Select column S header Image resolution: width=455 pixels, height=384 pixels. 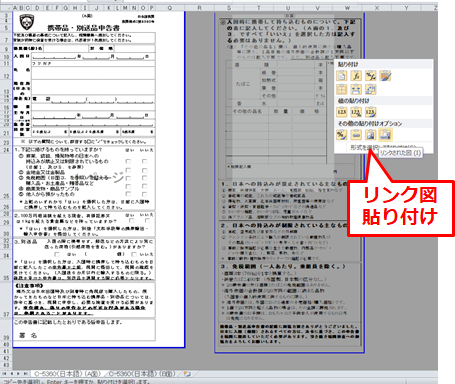click(229, 8)
